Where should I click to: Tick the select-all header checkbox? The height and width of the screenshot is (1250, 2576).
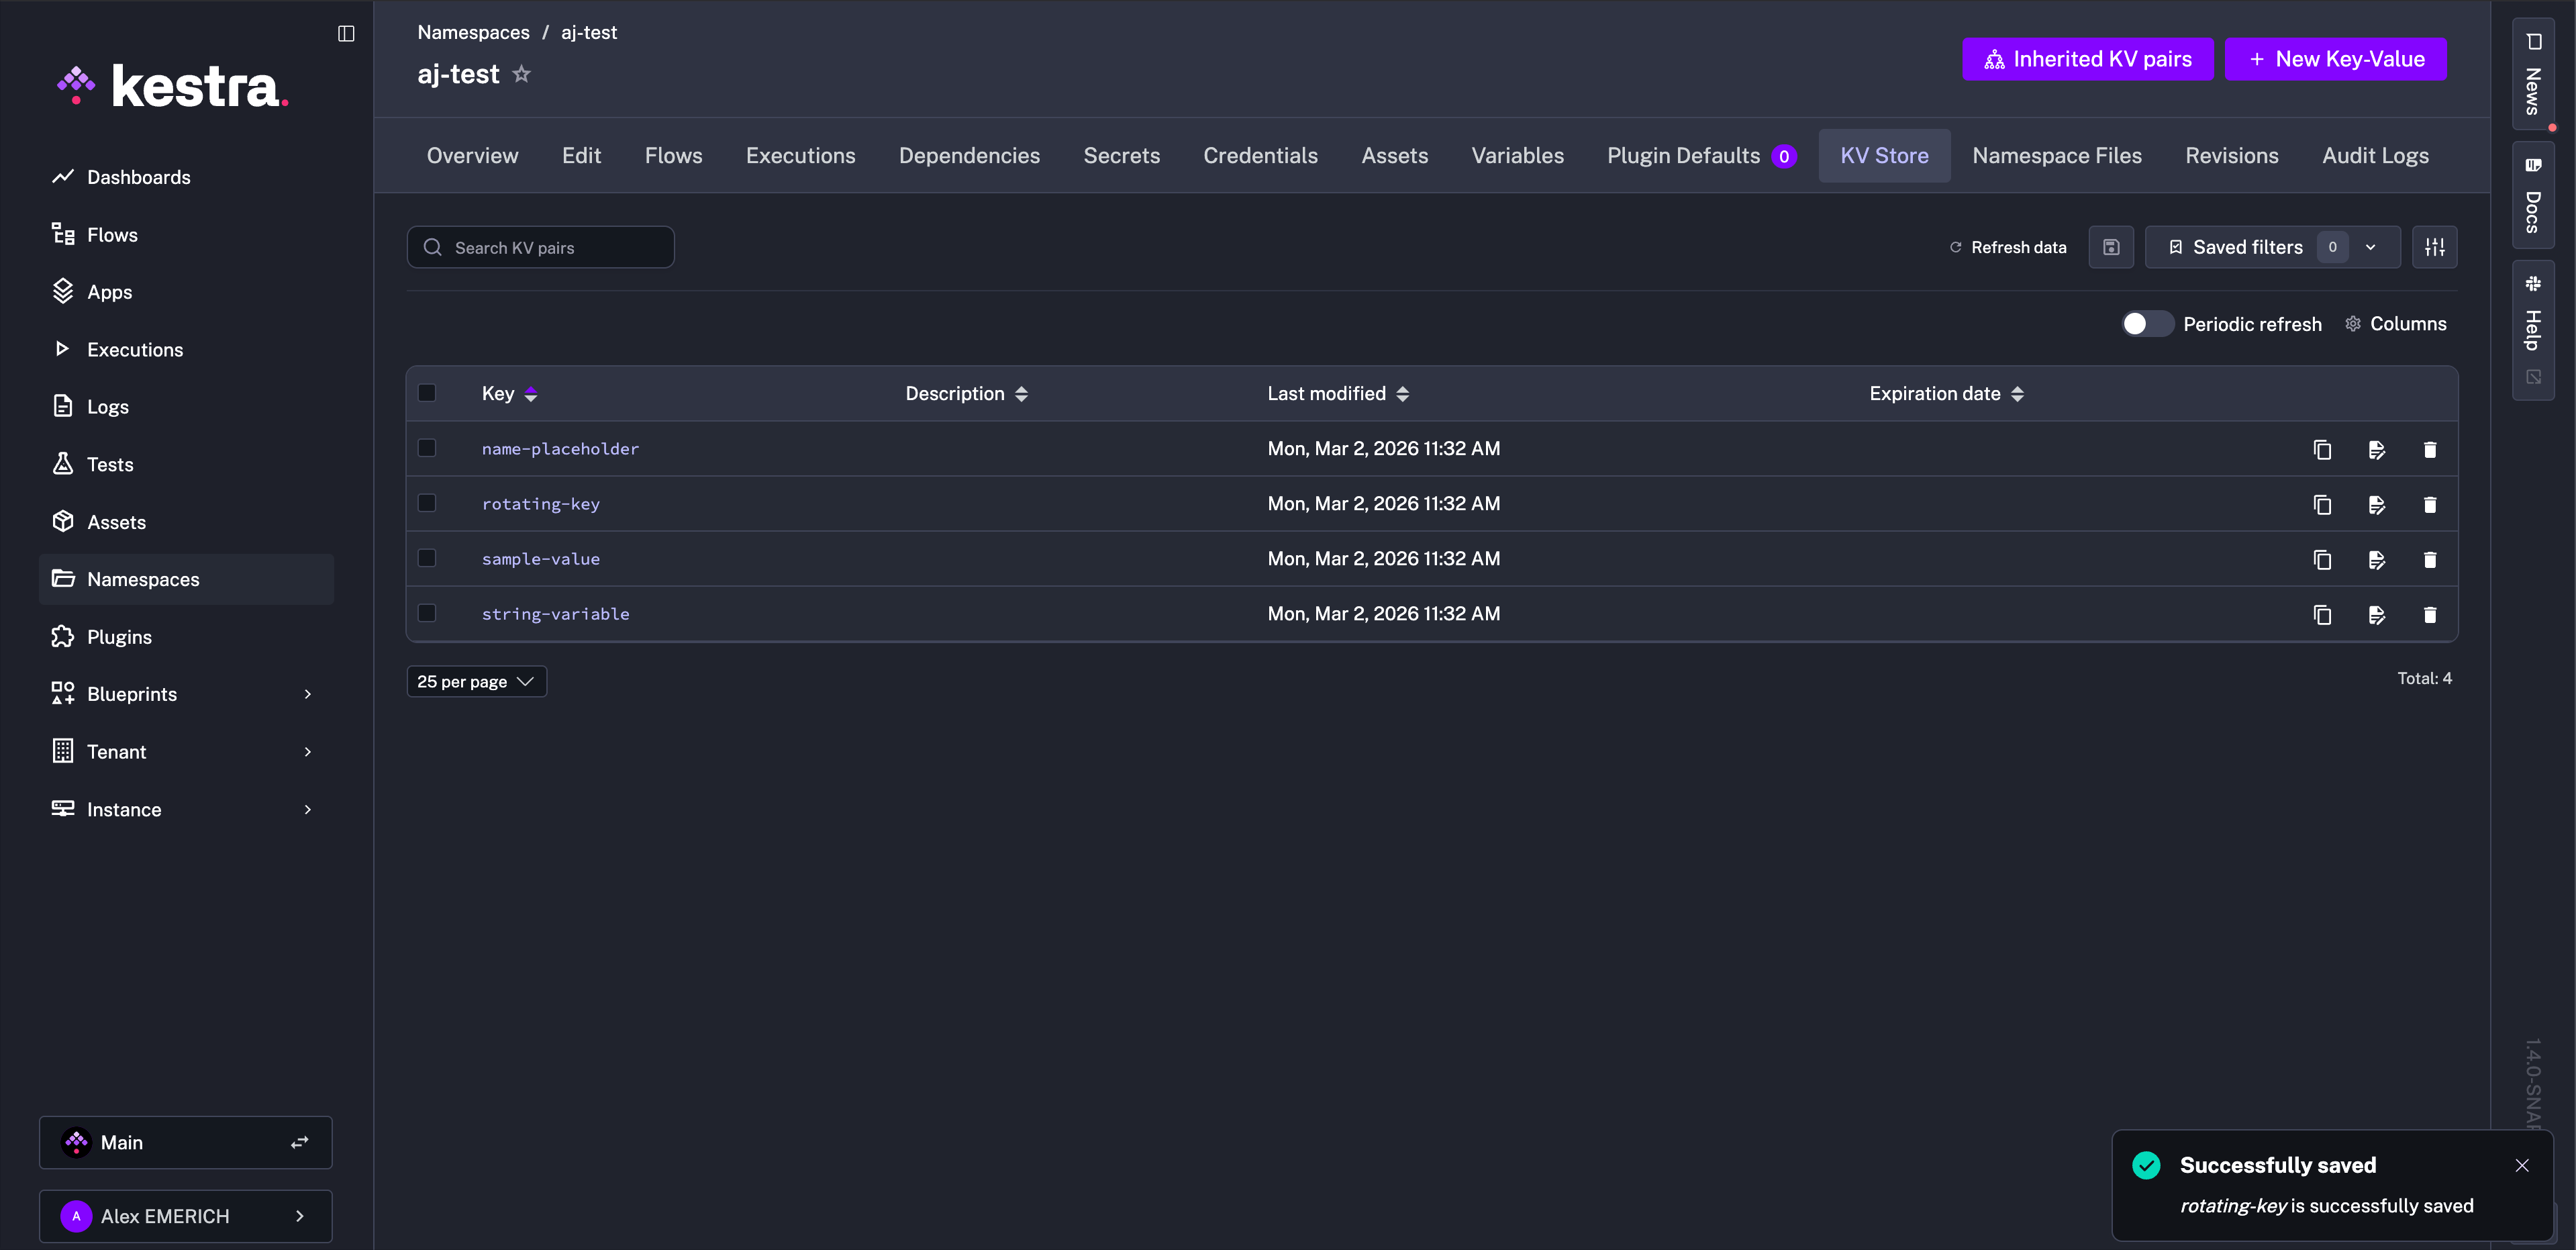tap(427, 393)
